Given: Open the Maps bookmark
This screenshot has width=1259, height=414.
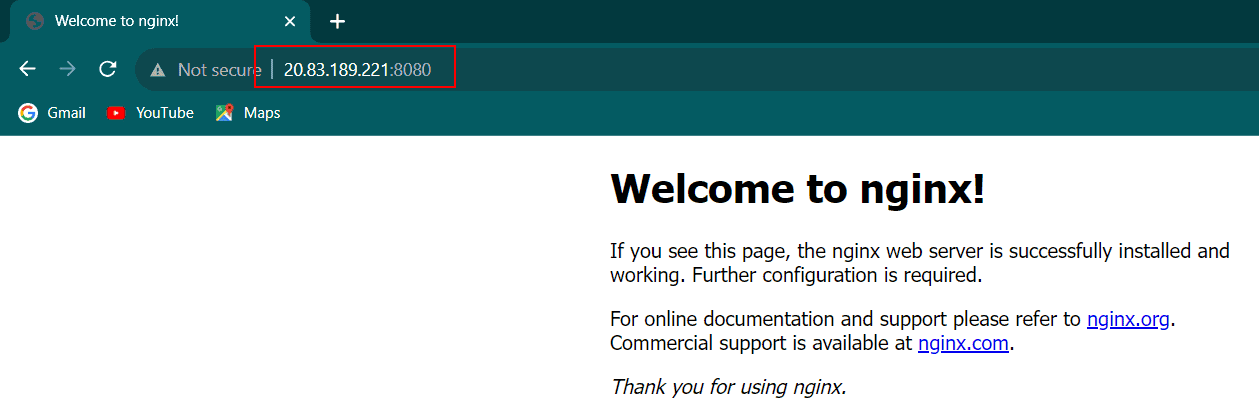Looking at the screenshot, I should click(x=248, y=113).
